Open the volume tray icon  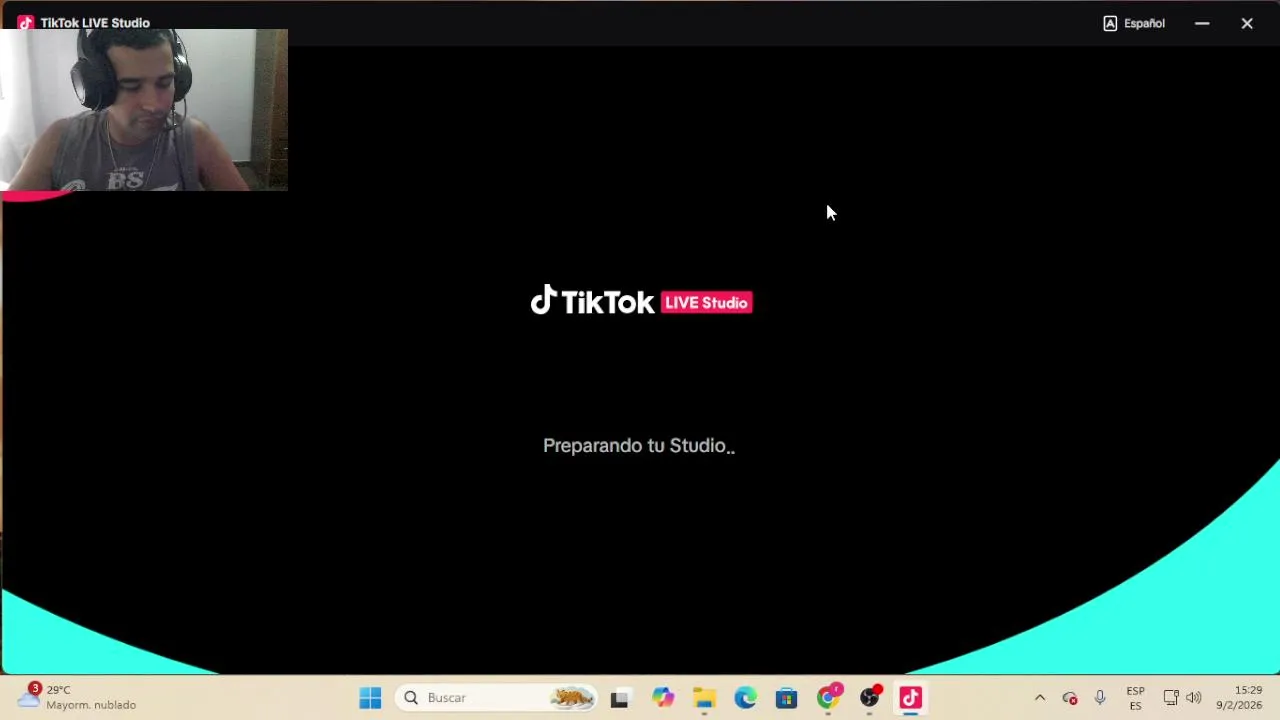coord(1194,698)
